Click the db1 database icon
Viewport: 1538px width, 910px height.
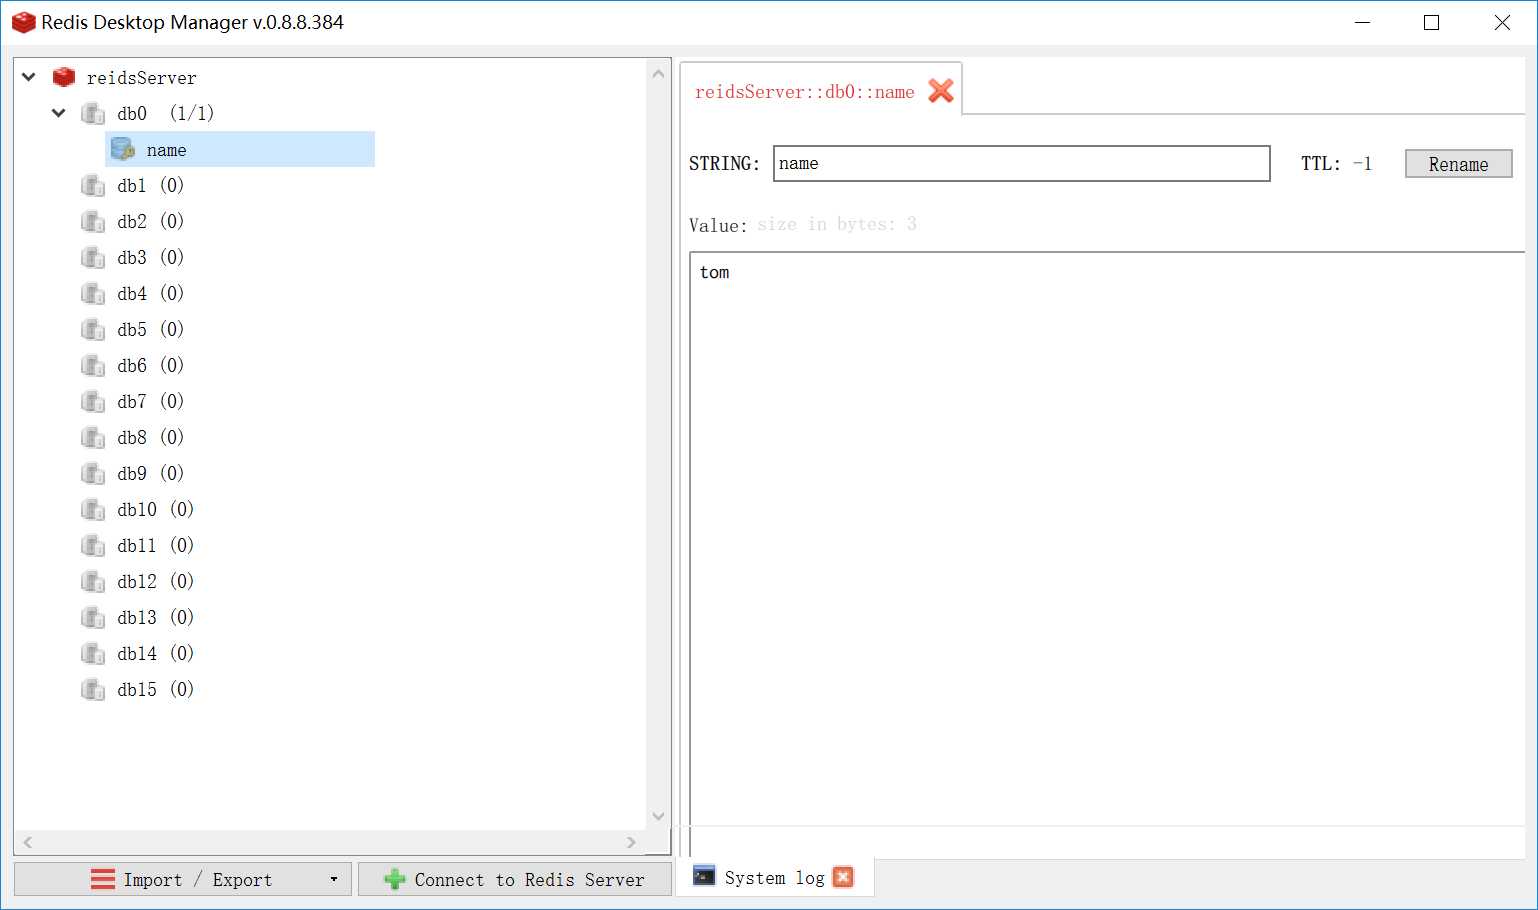93,185
